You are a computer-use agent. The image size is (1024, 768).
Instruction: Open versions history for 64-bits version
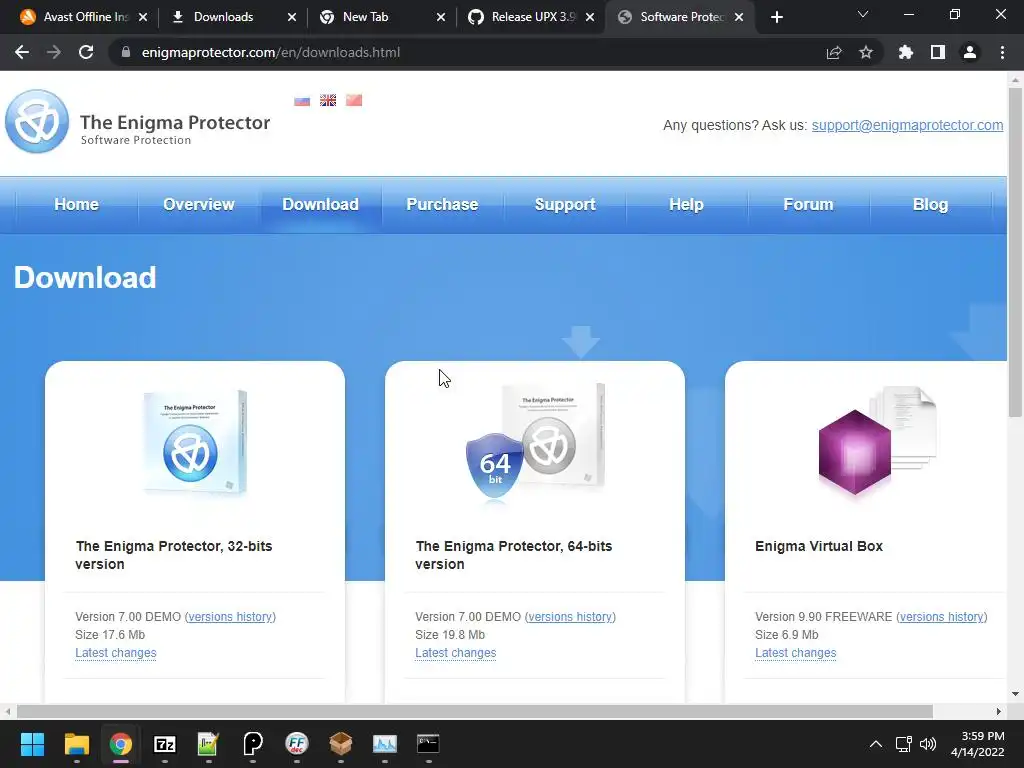click(x=570, y=616)
